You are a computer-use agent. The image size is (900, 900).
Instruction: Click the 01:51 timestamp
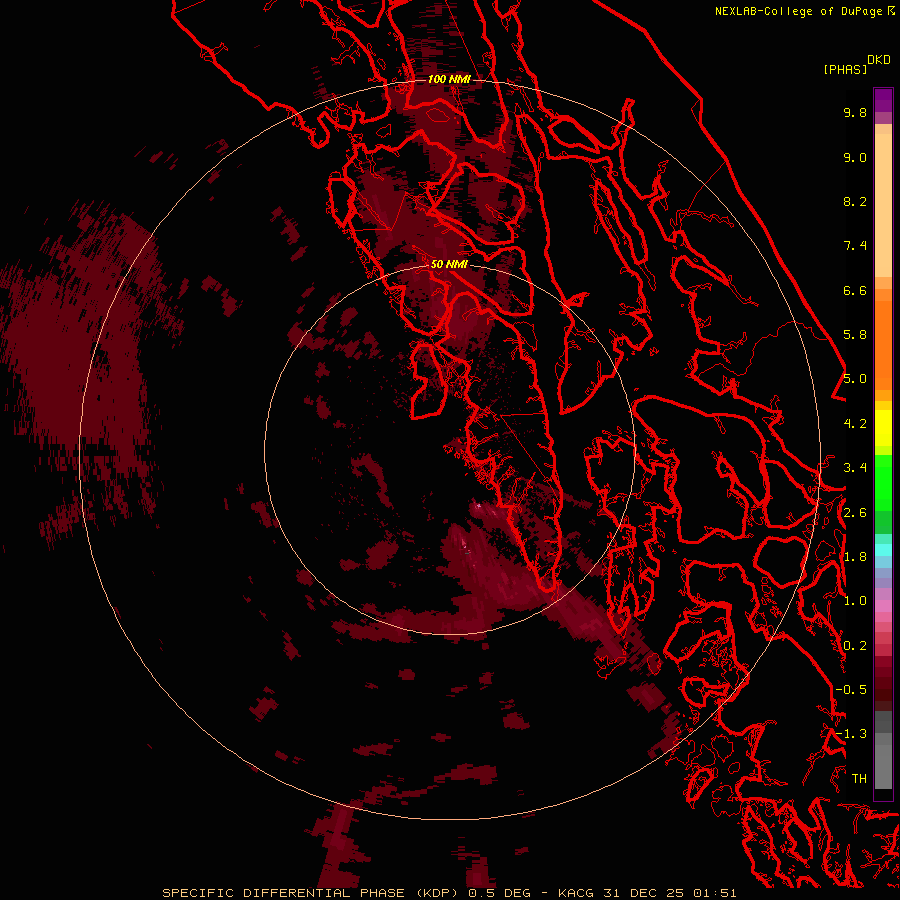(x=715, y=893)
